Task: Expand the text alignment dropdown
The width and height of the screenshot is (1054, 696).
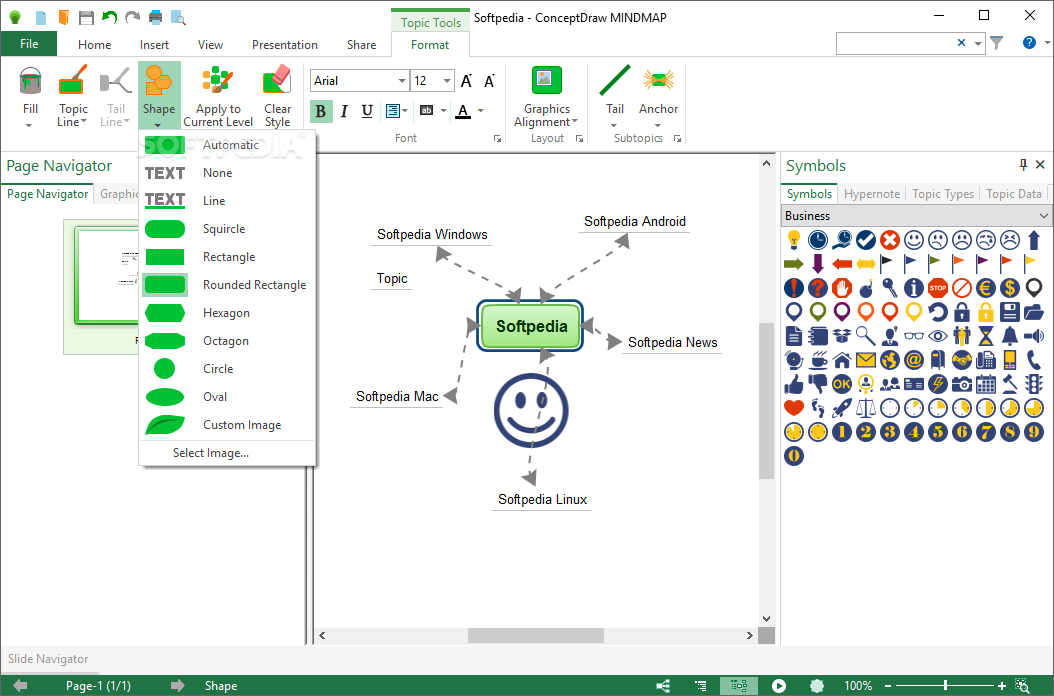Action: click(x=405, y=111)
